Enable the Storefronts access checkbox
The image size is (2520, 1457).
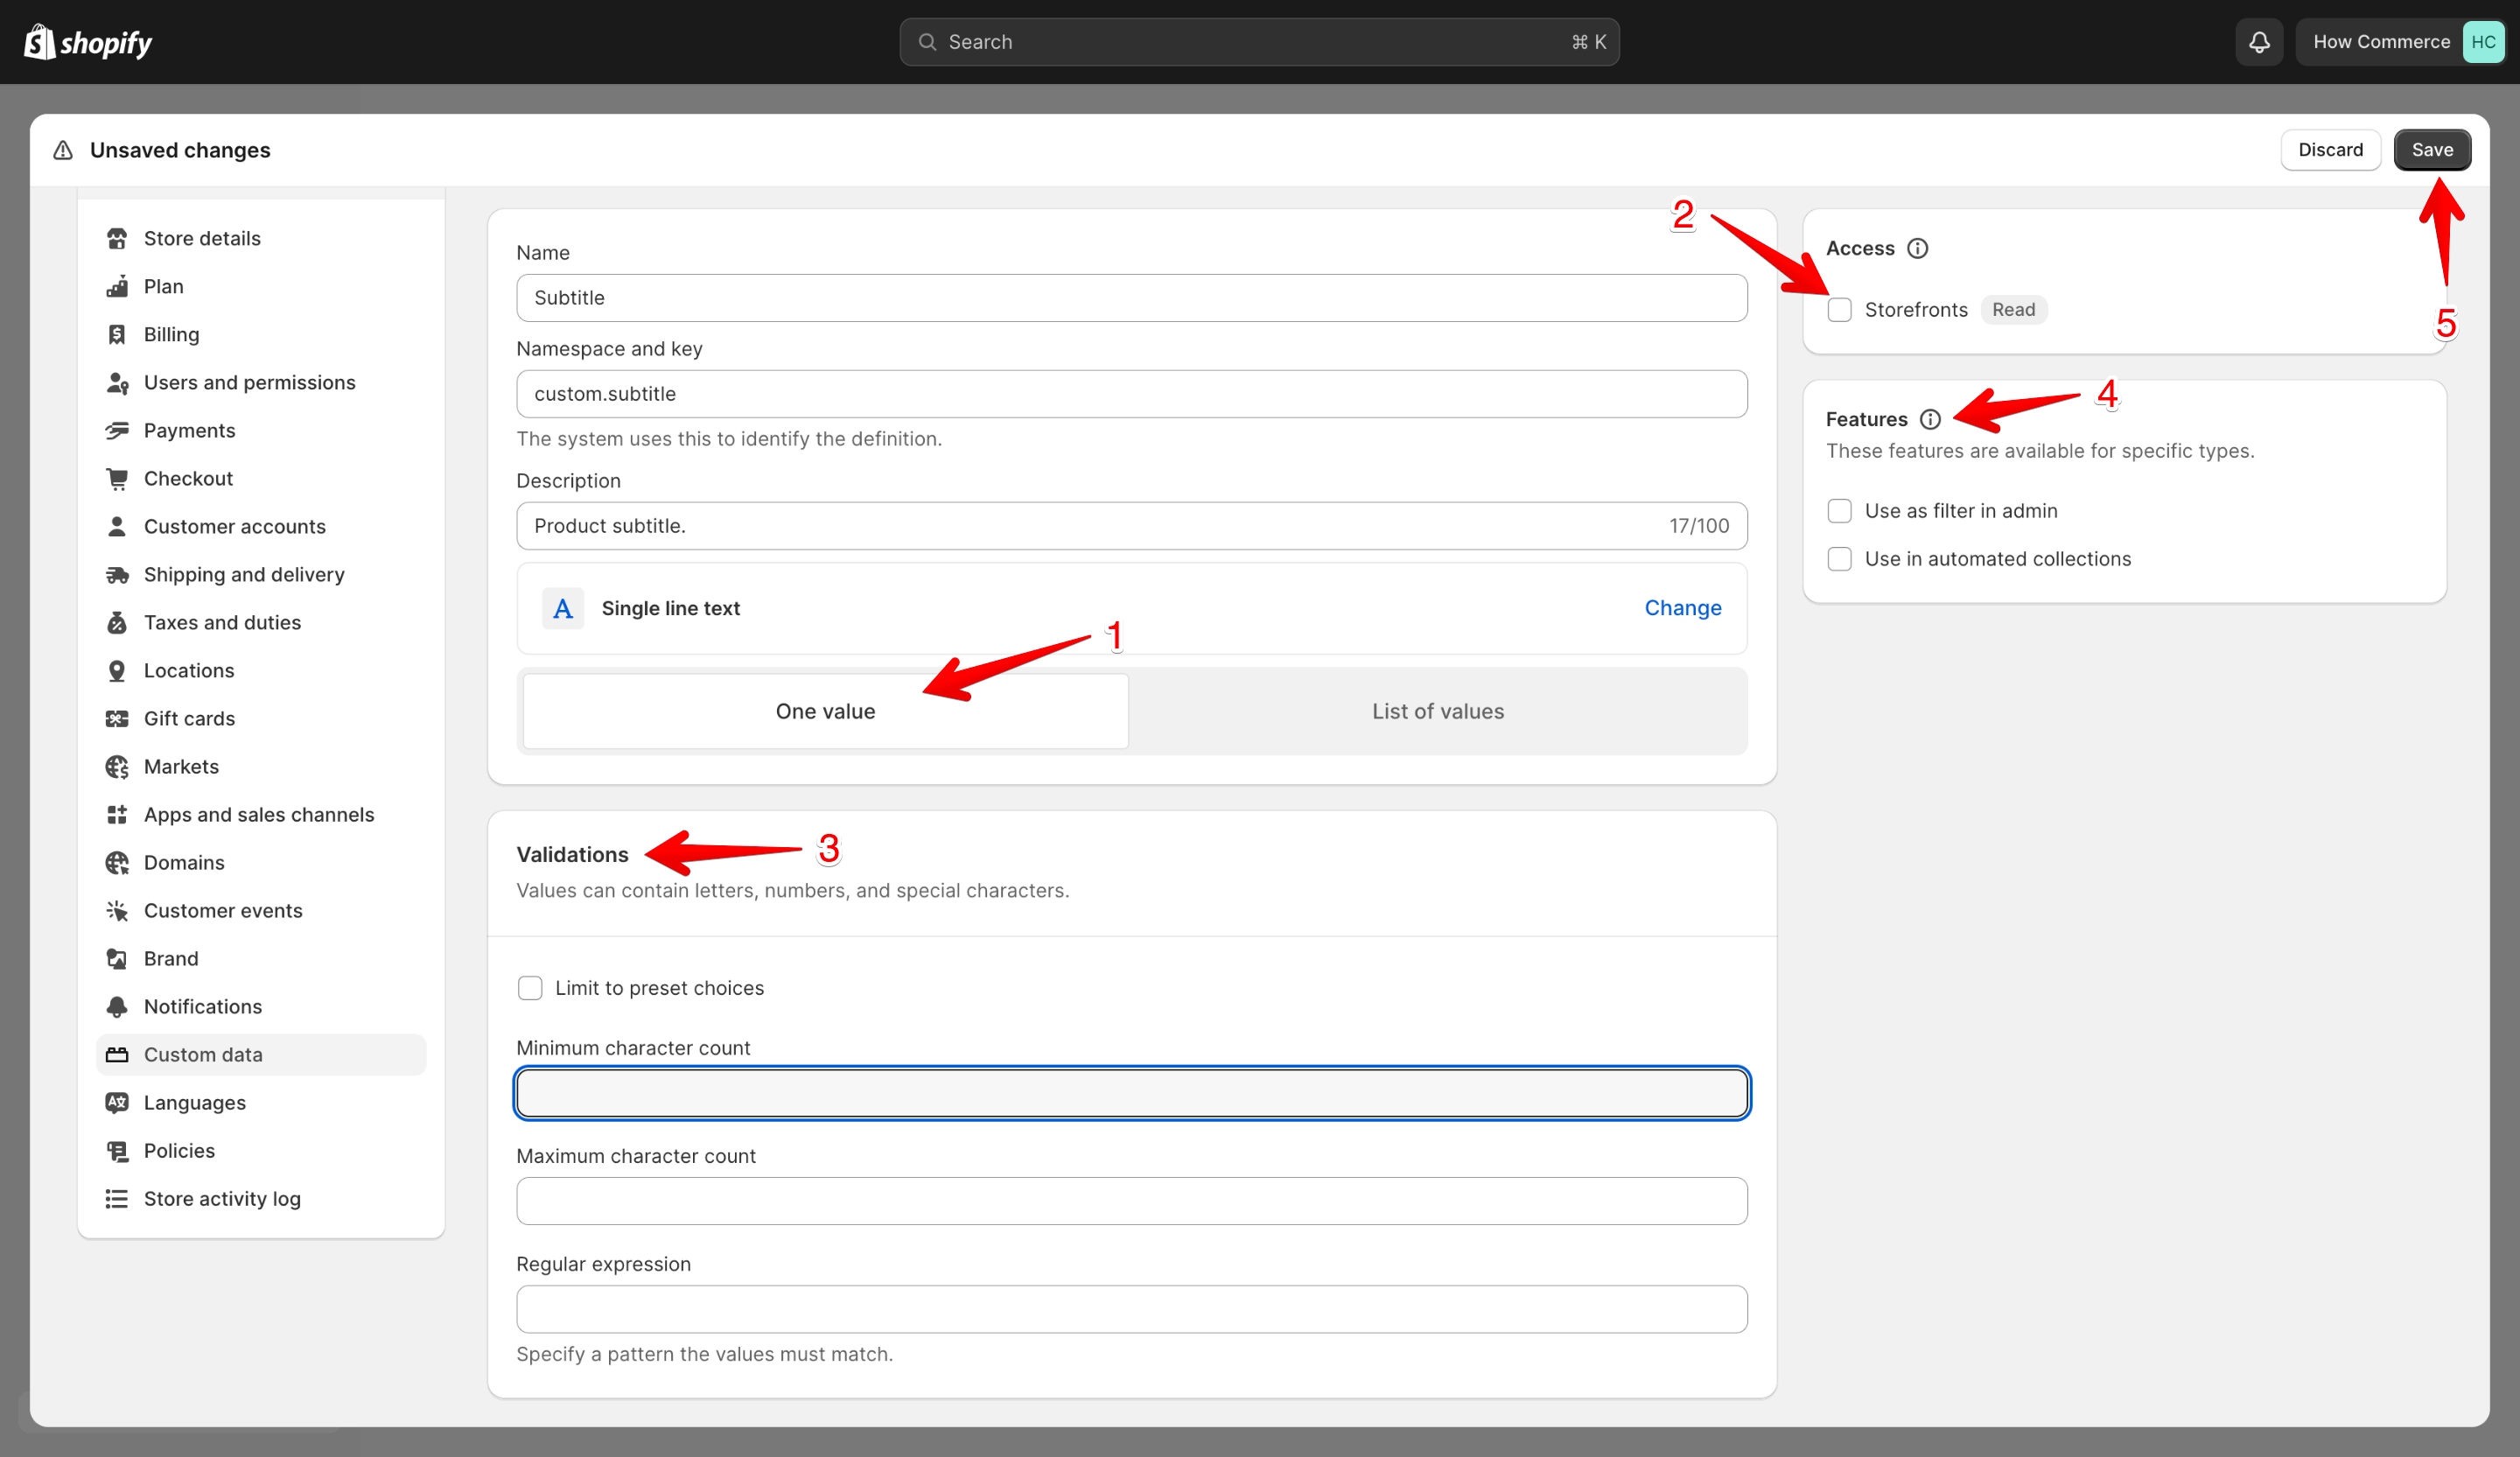click(x=1839, y=310)
